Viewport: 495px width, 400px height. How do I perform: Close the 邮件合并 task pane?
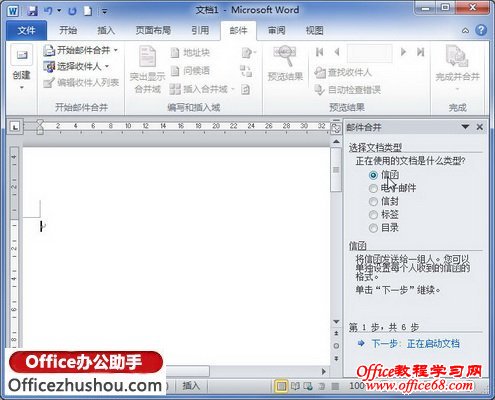tap(480, 127)
